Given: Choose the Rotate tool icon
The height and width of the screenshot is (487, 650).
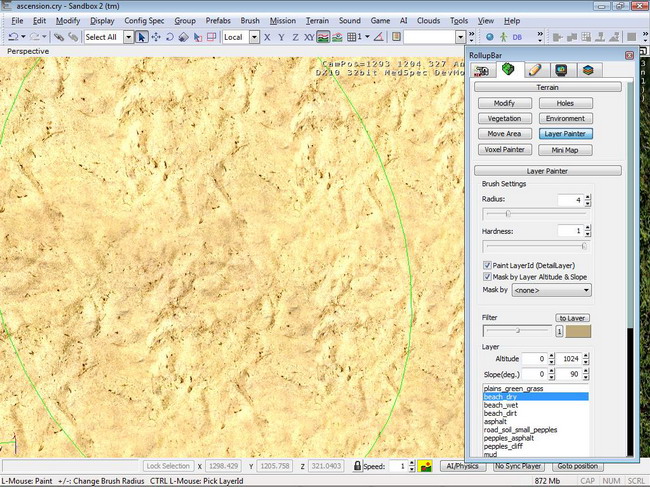Looking at the screenshot, I should coord(170,37).
